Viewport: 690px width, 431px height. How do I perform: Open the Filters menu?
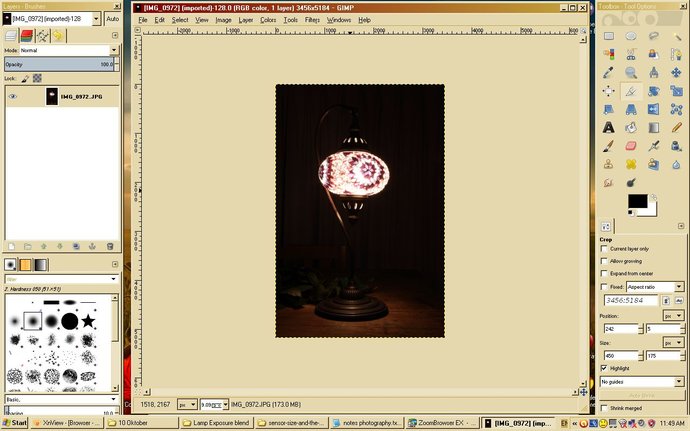click(312, 20)
